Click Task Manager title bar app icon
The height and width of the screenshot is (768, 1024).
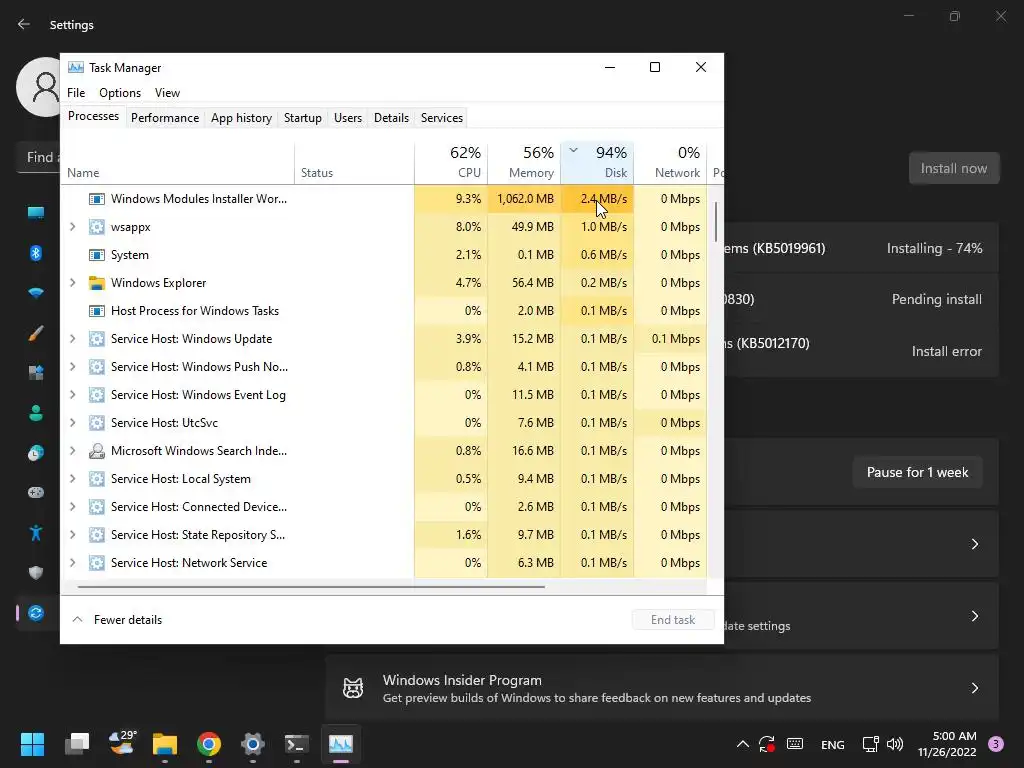point(76,67)
